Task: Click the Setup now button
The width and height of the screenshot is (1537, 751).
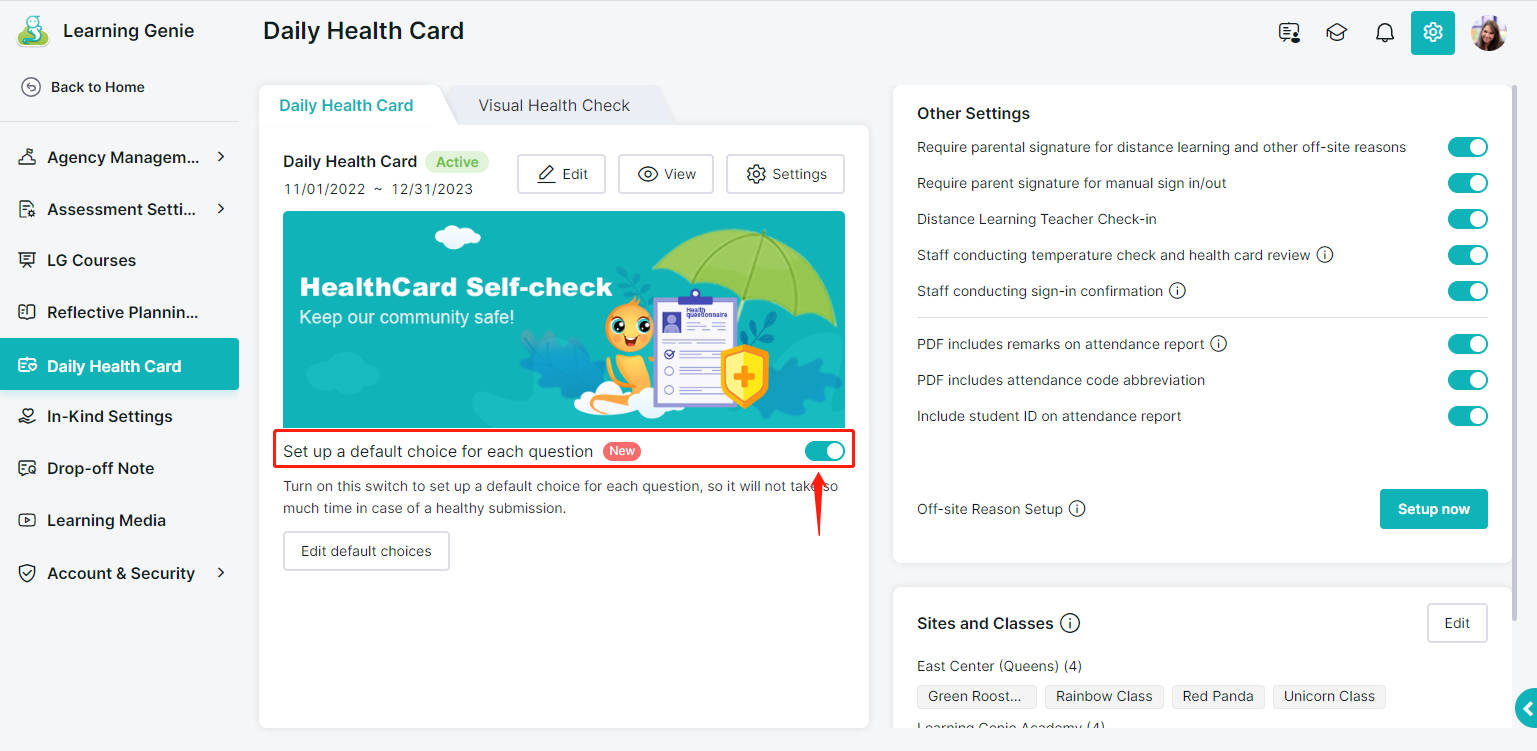Action: point(1434,509)
